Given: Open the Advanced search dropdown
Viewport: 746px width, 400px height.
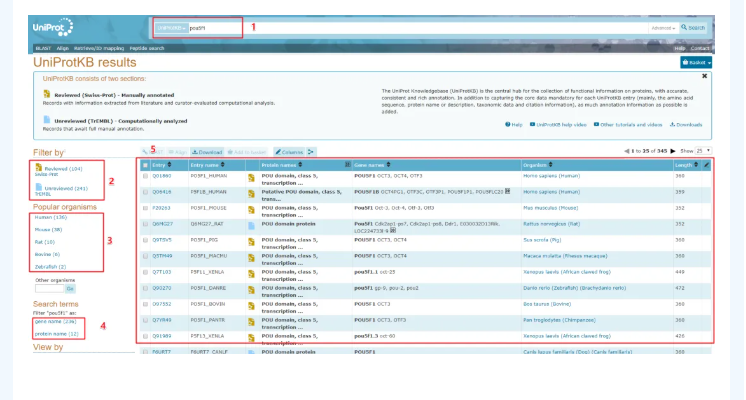Looking at the screenshot, I should point(663,28).
